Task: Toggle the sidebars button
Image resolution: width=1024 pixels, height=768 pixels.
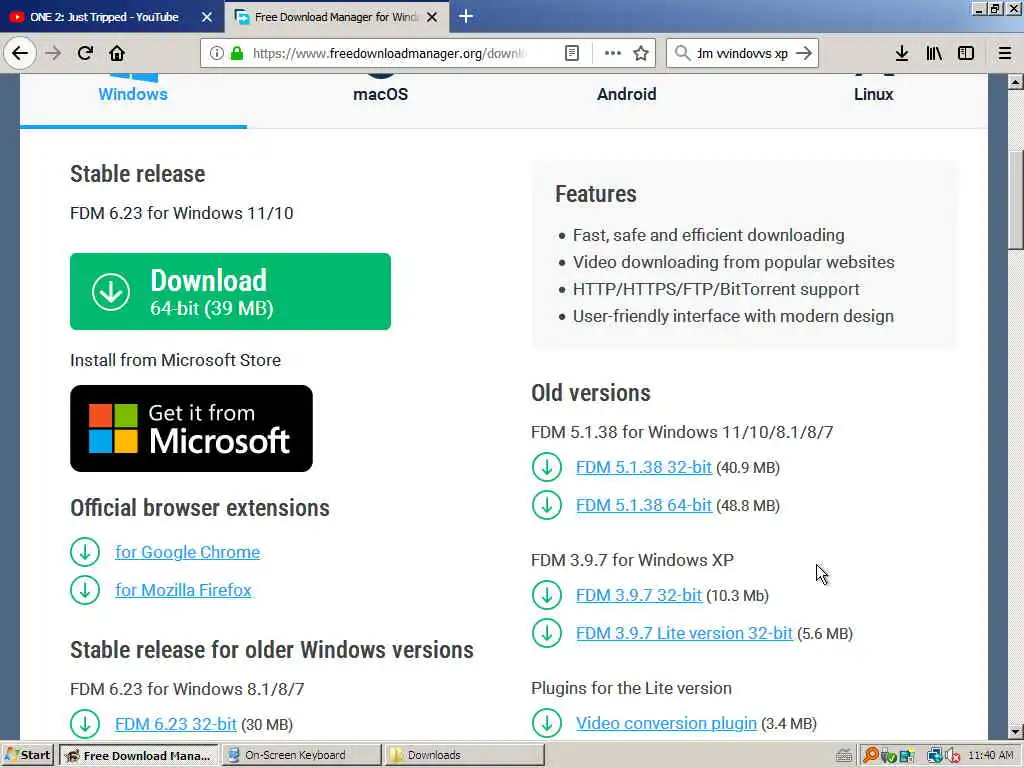Action: 966,53
